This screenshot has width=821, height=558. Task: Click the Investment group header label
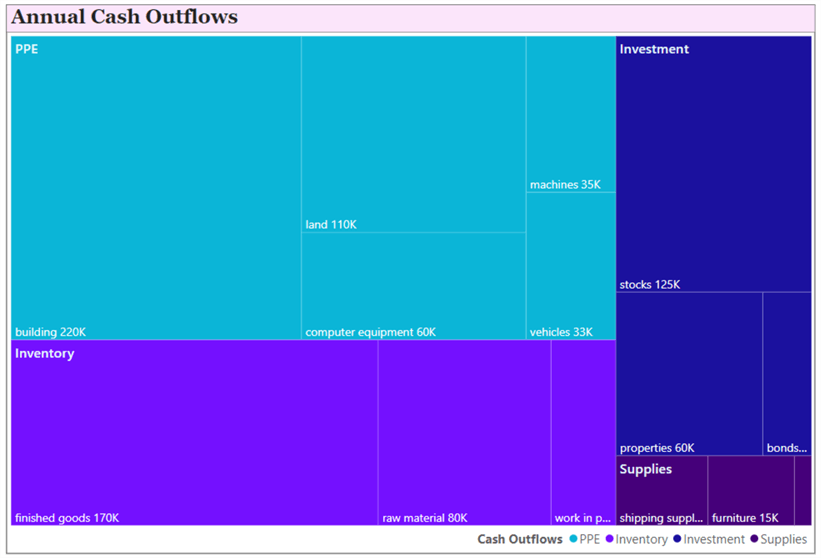[x=654, y=49]
